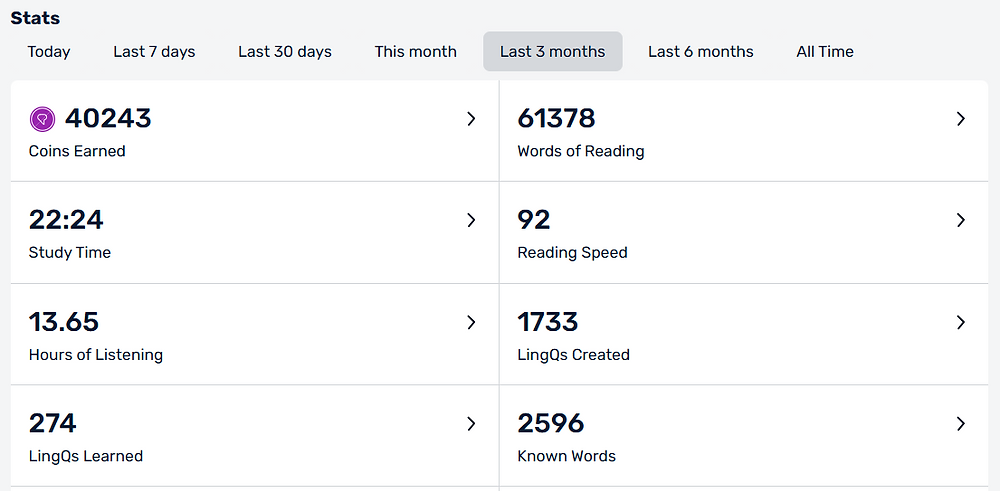The width and height of the screenshot is (1000, 491).
Task: Expand the Hours of Listening chevron
Action: coord(471,322)
